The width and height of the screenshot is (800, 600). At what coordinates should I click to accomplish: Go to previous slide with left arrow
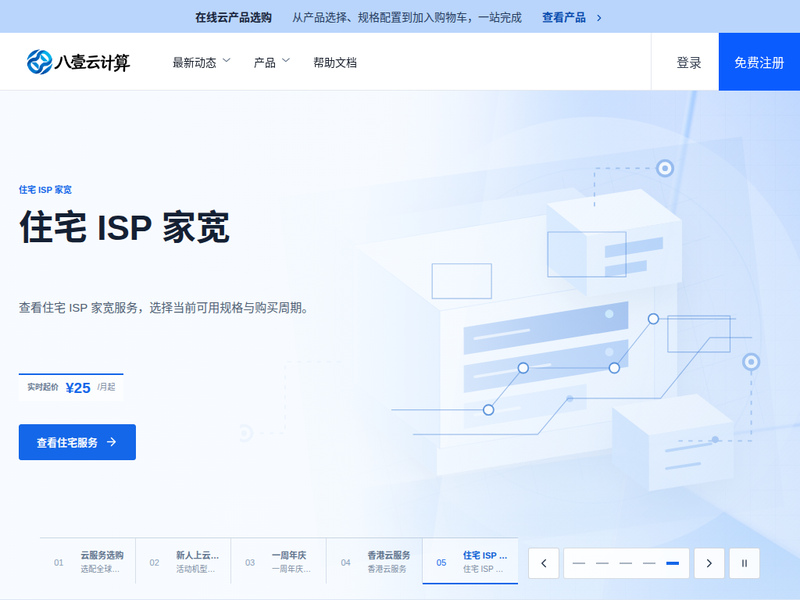pos(544,563)
